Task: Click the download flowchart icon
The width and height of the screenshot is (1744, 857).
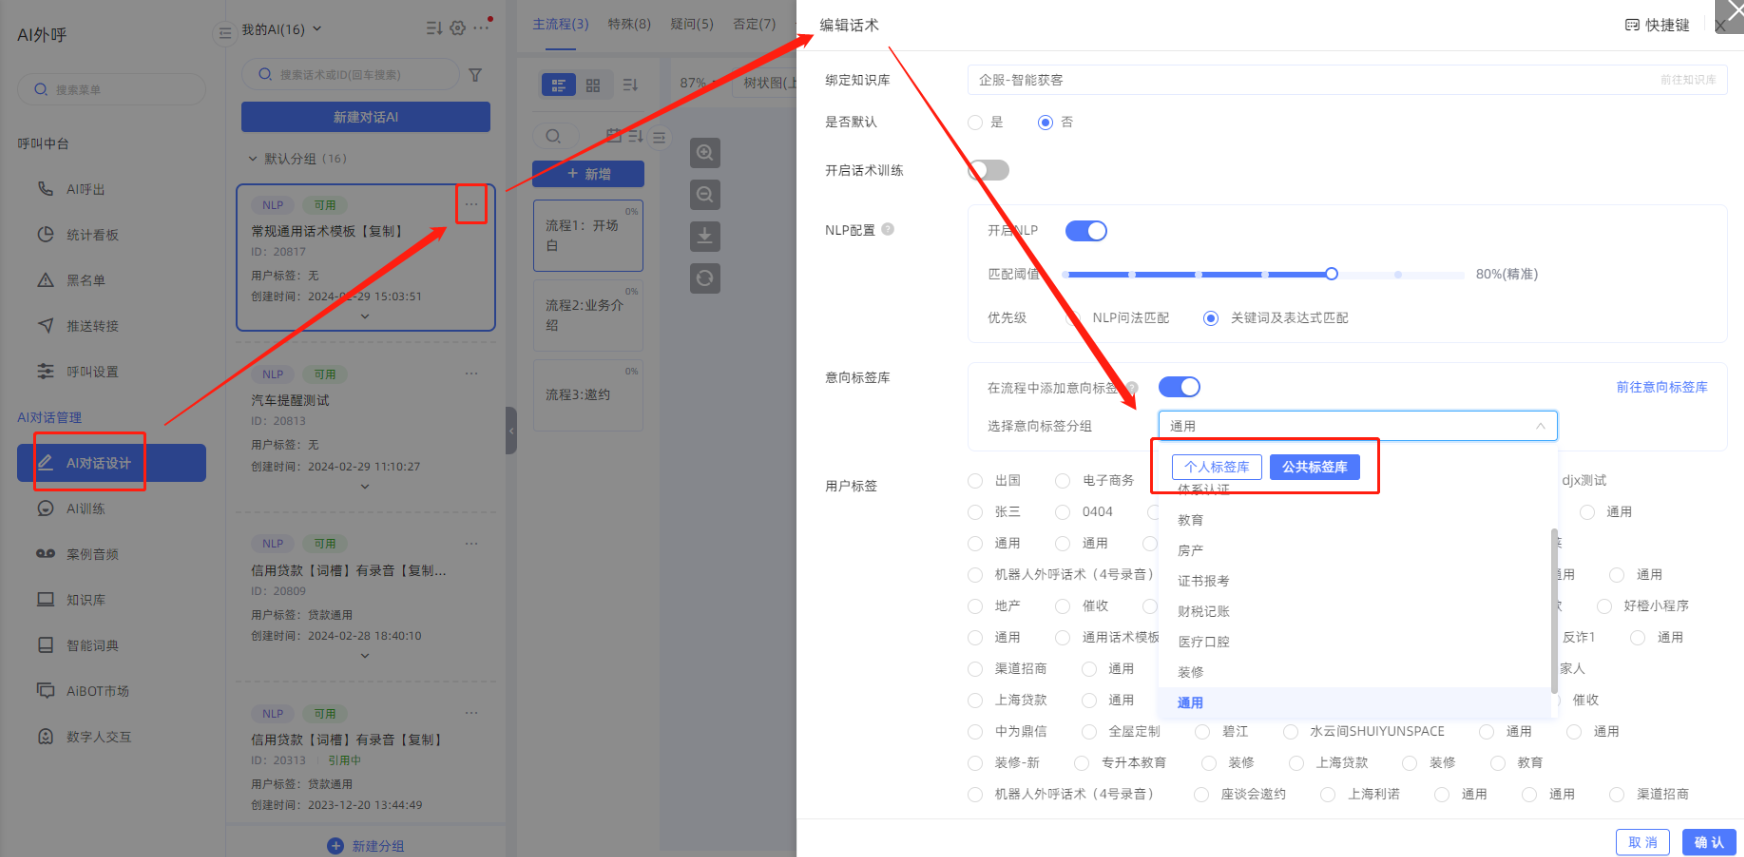Action: tap(705, 236)
